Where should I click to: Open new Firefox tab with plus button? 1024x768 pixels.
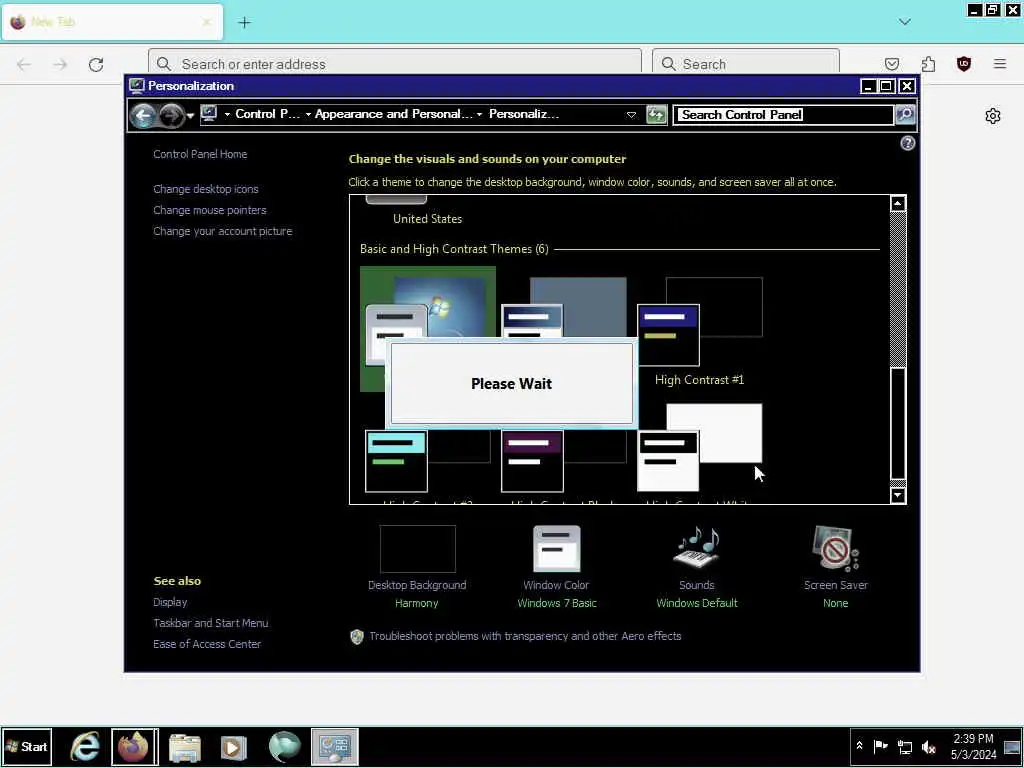(x=244, y=22)
